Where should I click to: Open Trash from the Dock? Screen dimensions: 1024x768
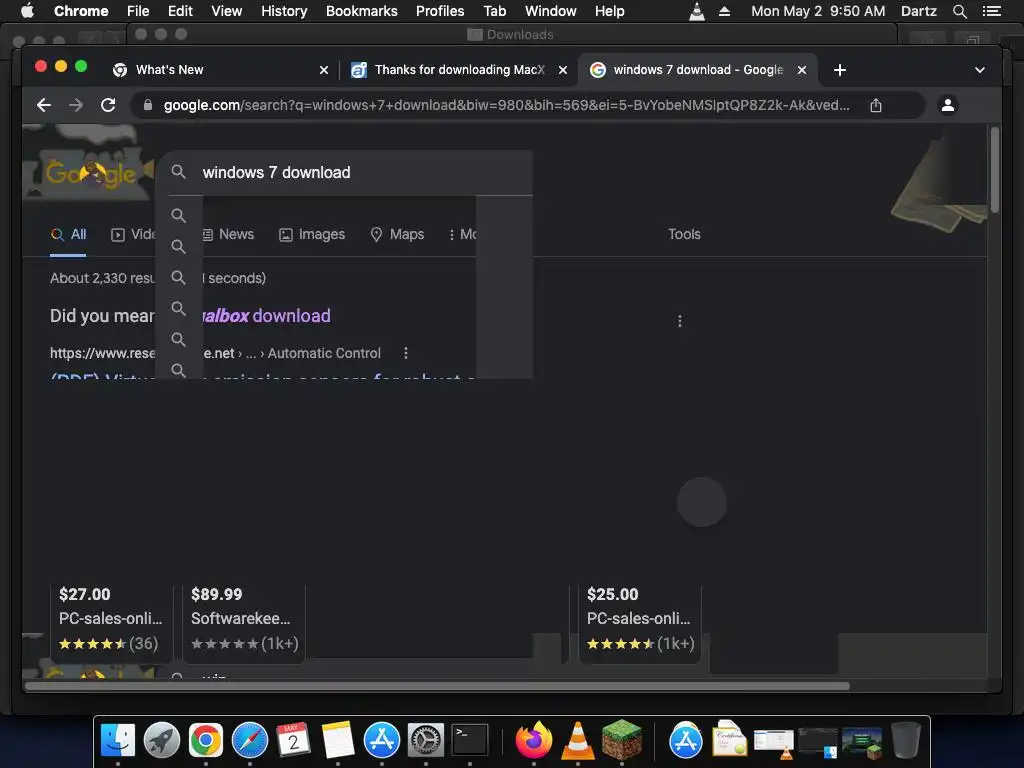tap(905, 741)
